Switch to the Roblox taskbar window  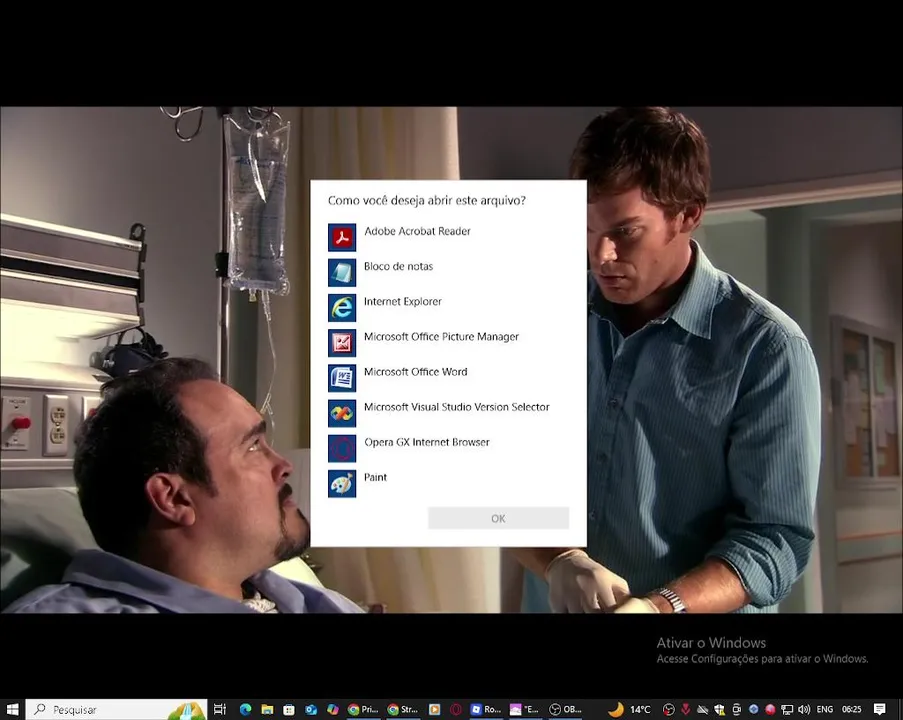click(x=487, y=709)
